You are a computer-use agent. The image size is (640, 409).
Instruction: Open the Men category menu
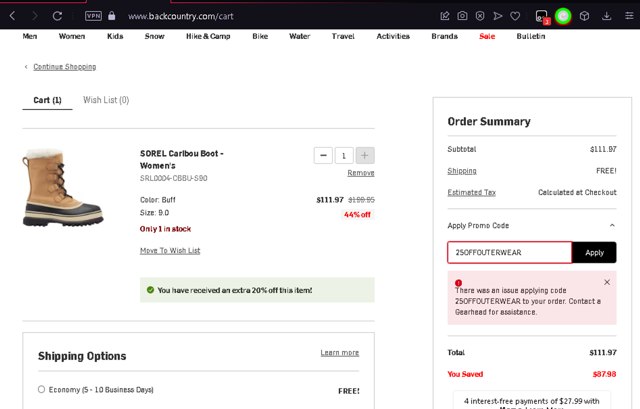(29, 36)
